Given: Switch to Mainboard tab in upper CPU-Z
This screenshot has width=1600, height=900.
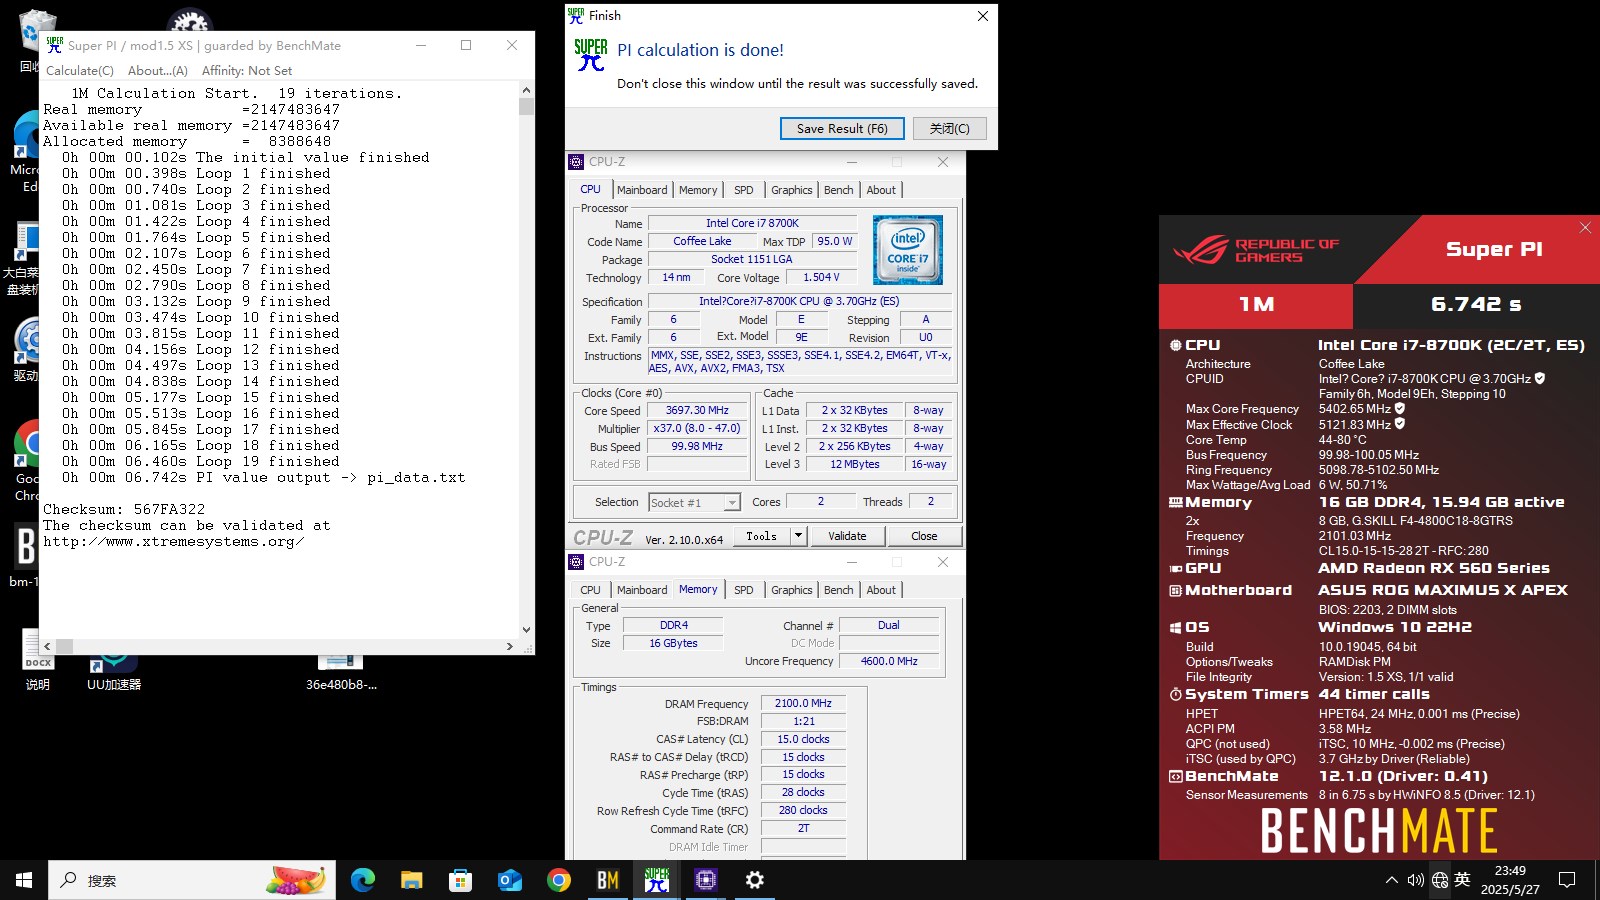Looking at the screenshot, I should (642, 190).
